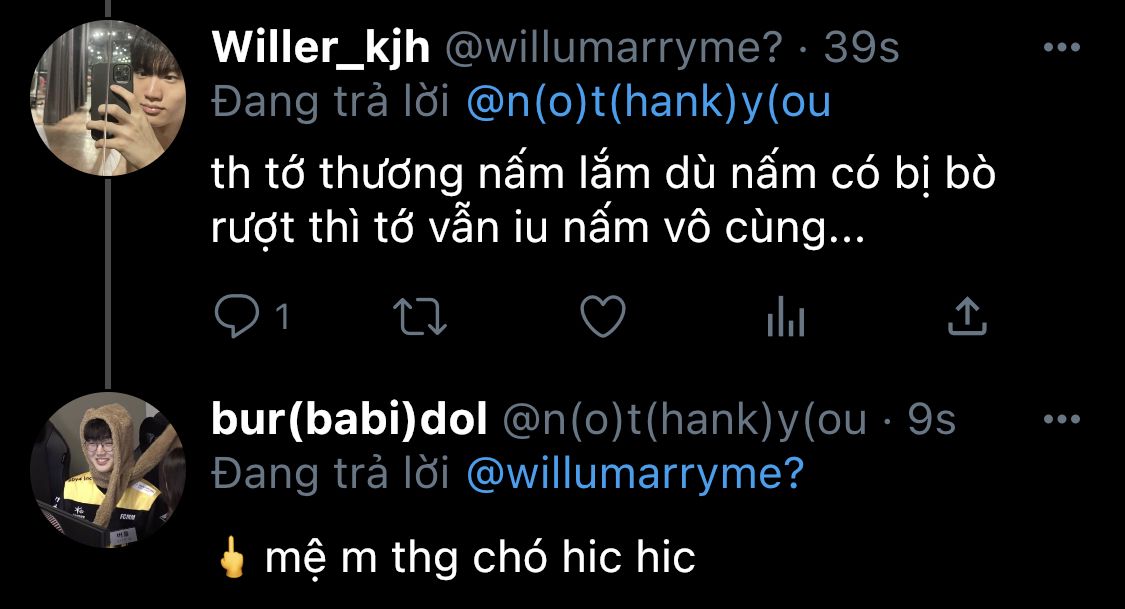1125x609 pixels.
Task: Open bur(babi)dol's profile picture
Action: click(109, 470)
